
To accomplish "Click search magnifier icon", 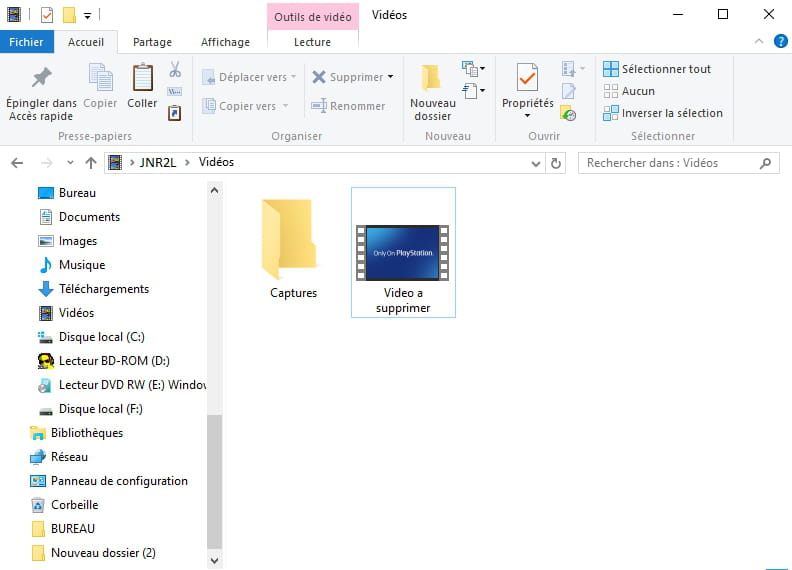I will pos(765,163).
